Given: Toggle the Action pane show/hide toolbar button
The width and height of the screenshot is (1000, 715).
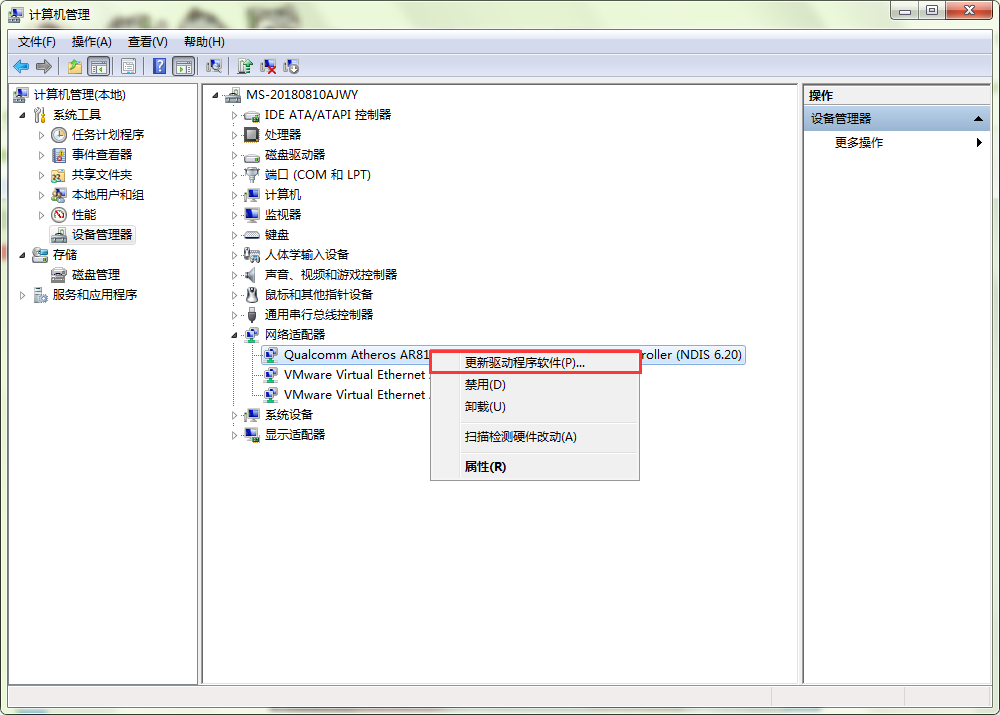Looking at the screenshot, I should pos(183,66).
